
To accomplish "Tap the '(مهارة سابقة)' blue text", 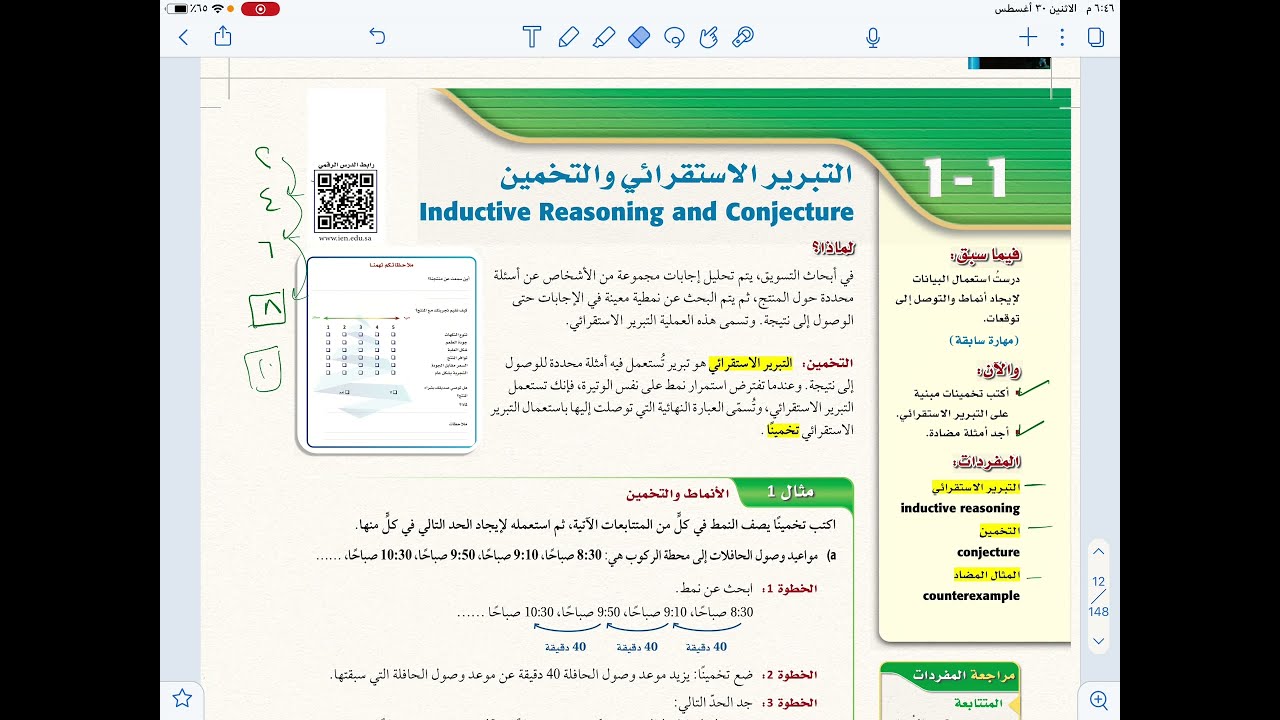I will tap(985, 341).
